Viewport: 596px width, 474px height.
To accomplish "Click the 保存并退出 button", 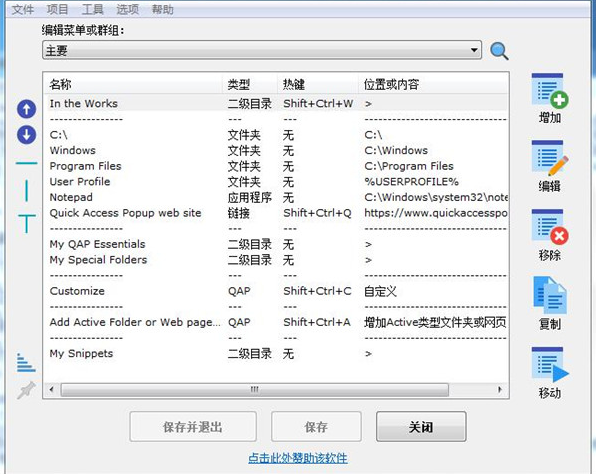I will (x=193, y=426).
